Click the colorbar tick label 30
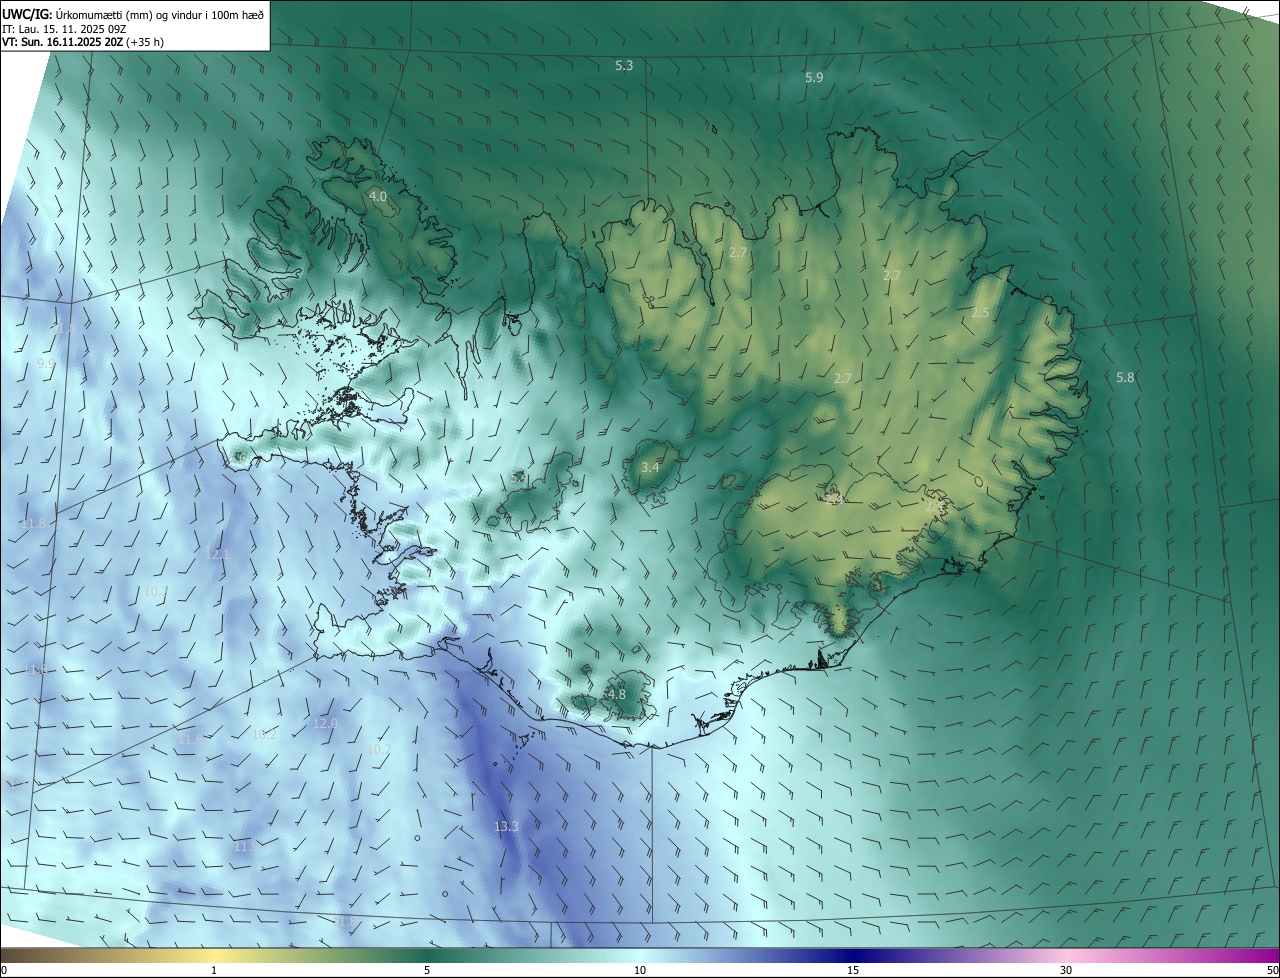1280x978 pixels. point(1066,970)
